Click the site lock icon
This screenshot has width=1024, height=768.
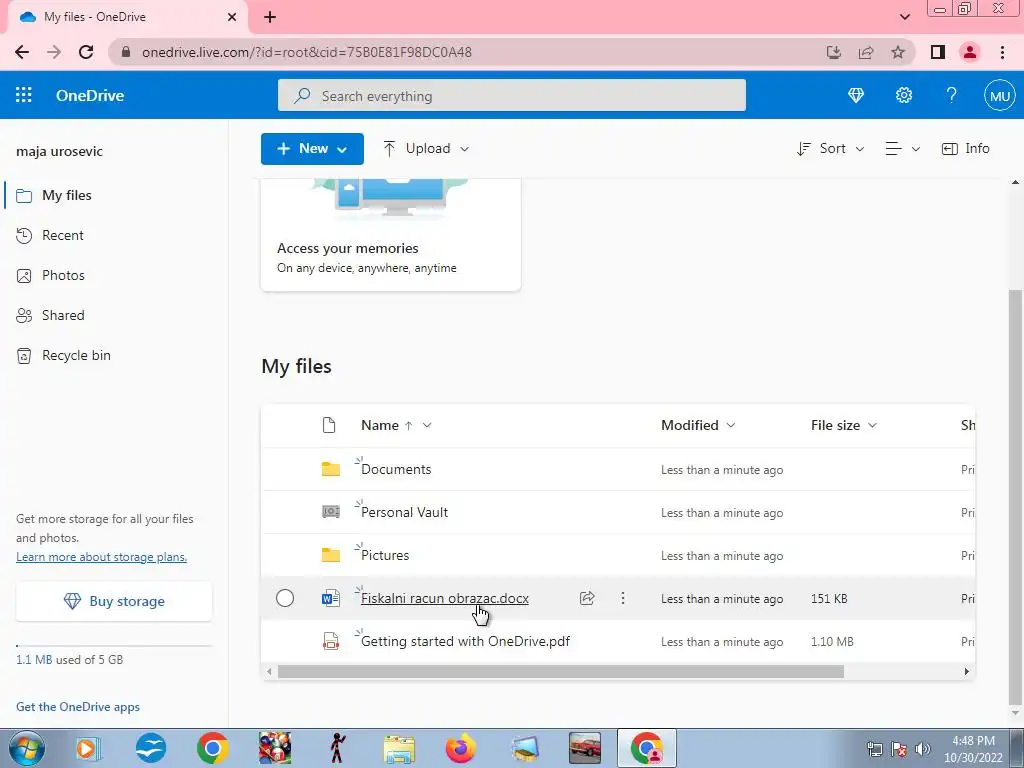pyautogui.click(x=126, y=52)
